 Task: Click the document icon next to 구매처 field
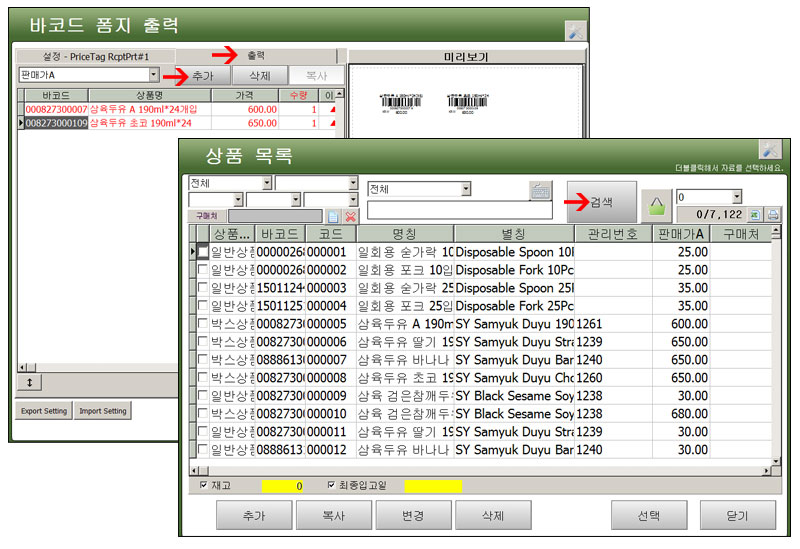(333, 216)
